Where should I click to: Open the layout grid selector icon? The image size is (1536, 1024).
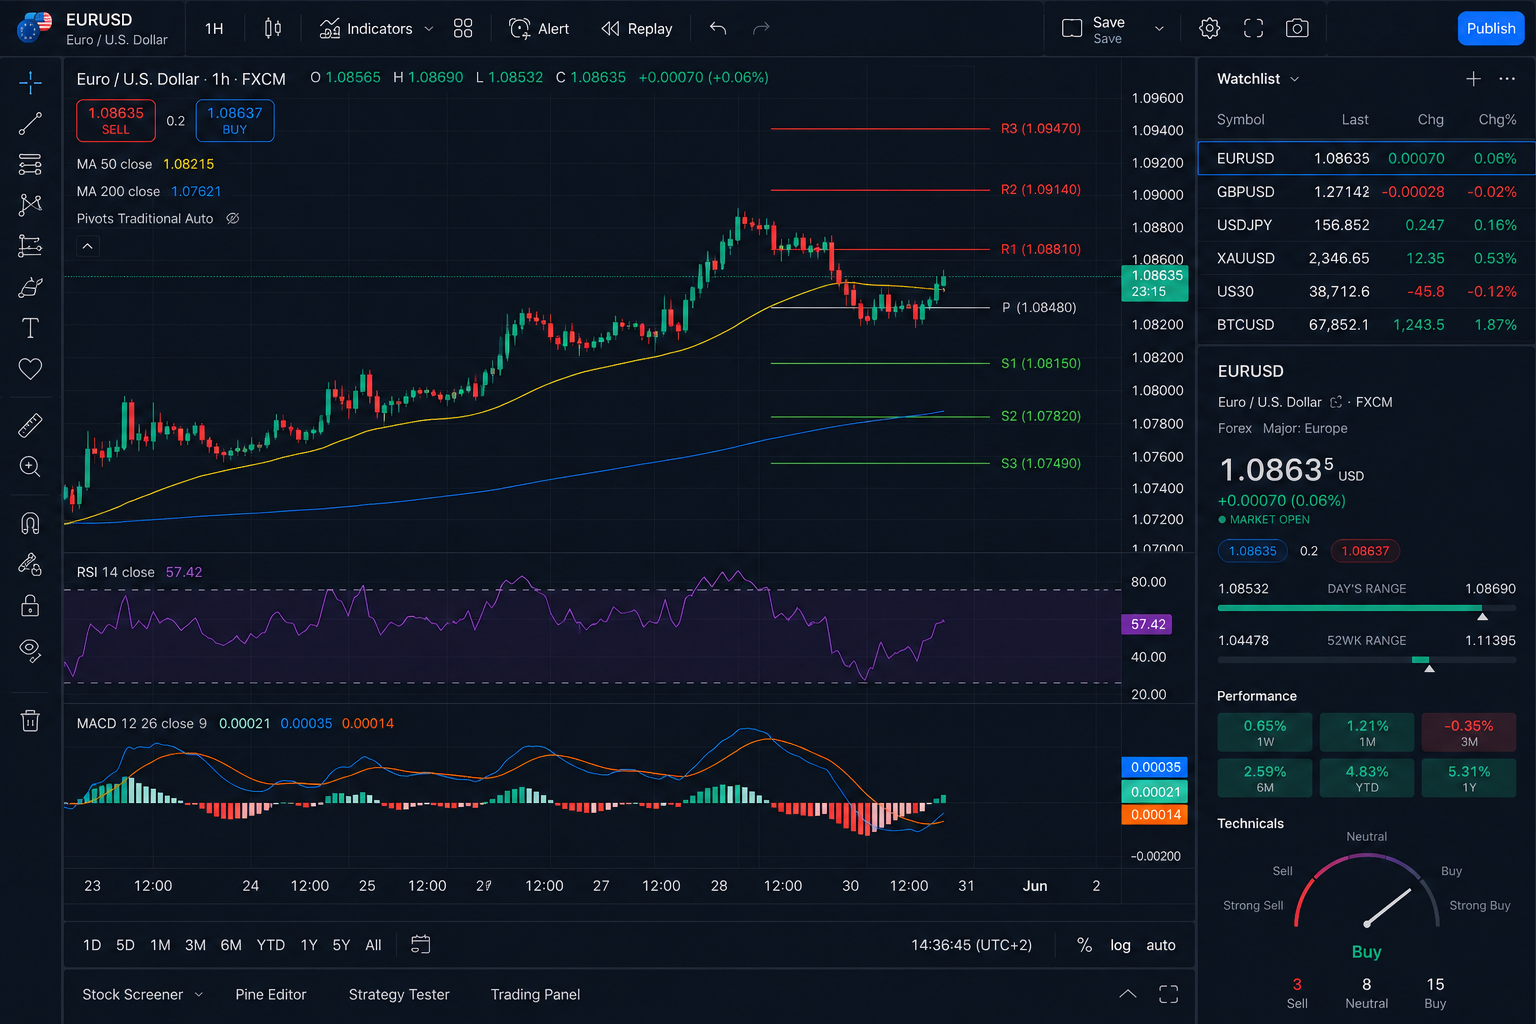(463, 29)
